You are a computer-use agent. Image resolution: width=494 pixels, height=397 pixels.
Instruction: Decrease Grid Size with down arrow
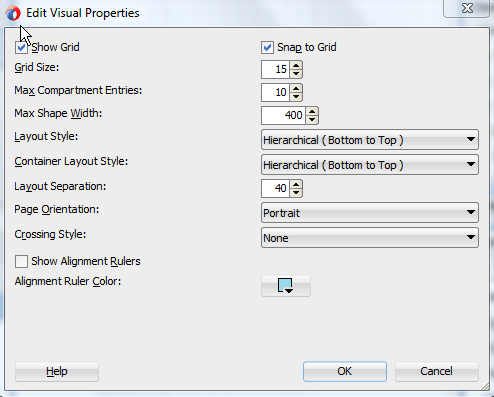(x=296, y=74)
